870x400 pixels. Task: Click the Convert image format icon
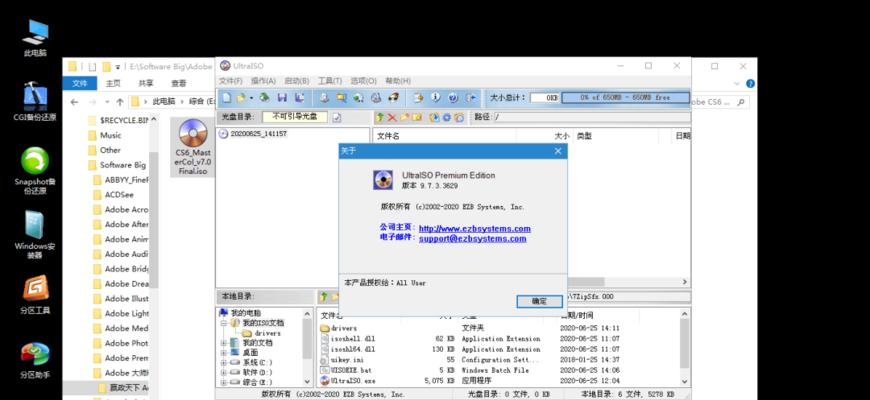click(x=341, y=98)
